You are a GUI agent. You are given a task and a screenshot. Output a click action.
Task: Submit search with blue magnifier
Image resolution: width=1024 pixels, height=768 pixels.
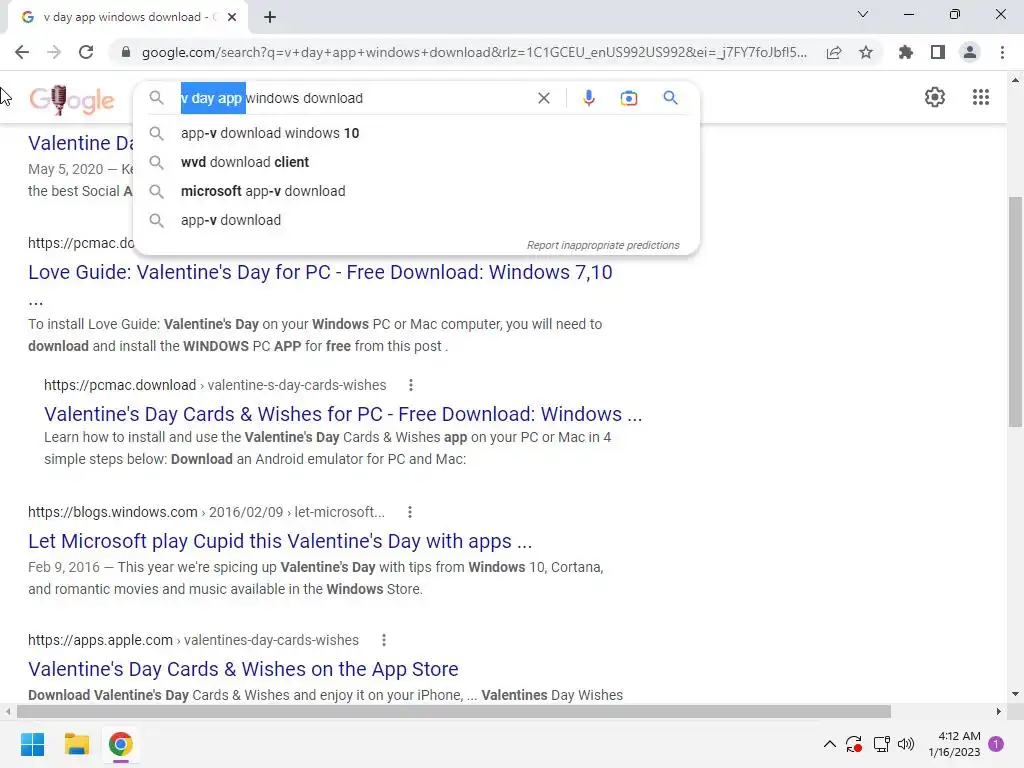[x=670, y=98]
